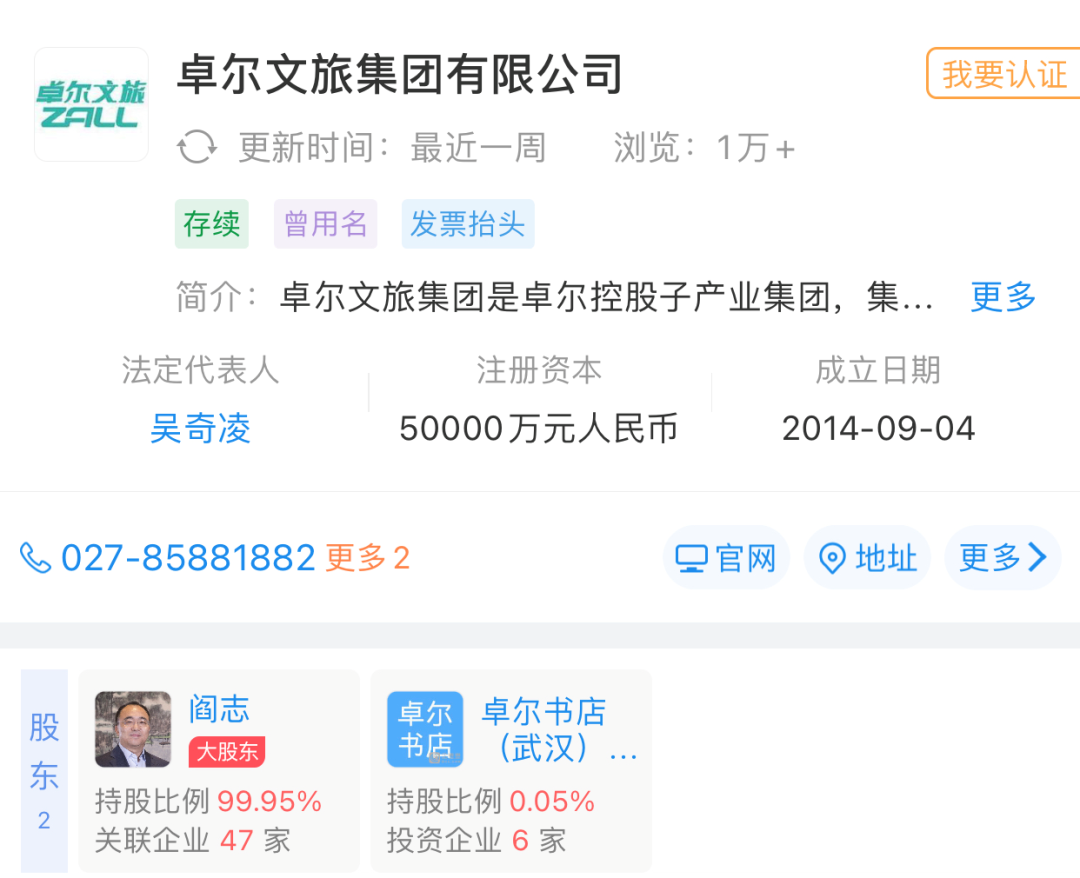1080x878 pixels.
Task: Tap the red 大股东 badge
Action: 227,751
